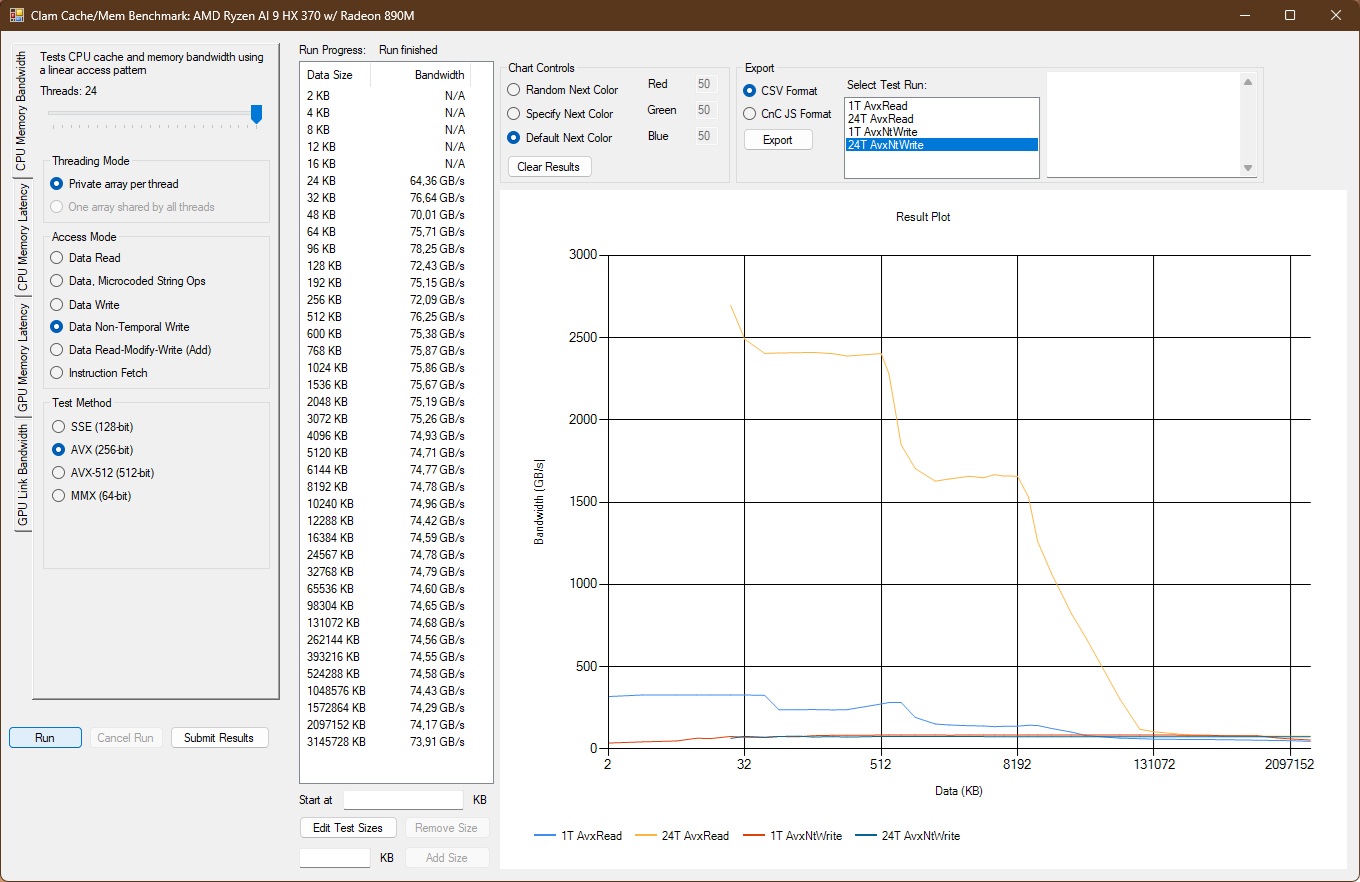
Task: Choose Random Next Color option
Action: point(515,90)
